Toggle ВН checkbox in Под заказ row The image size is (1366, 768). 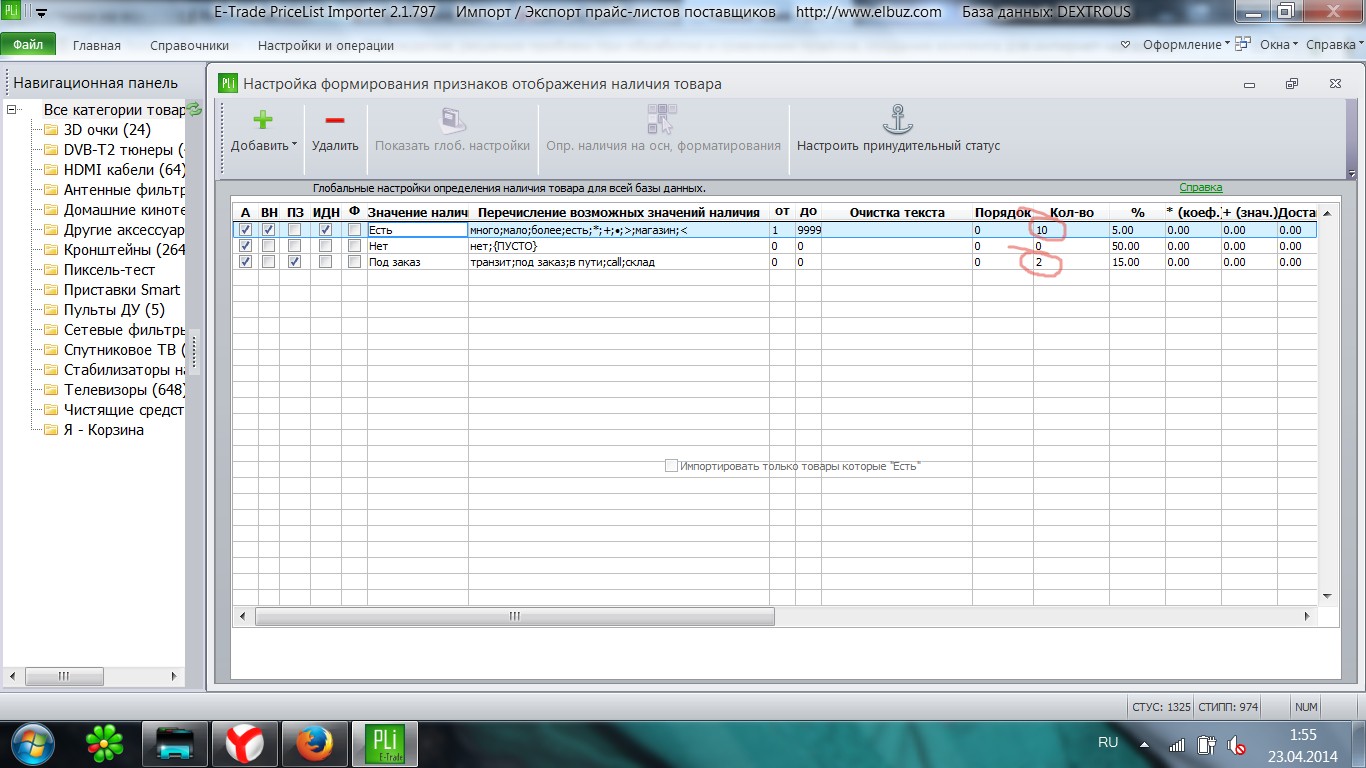click(x=269, y=262)
